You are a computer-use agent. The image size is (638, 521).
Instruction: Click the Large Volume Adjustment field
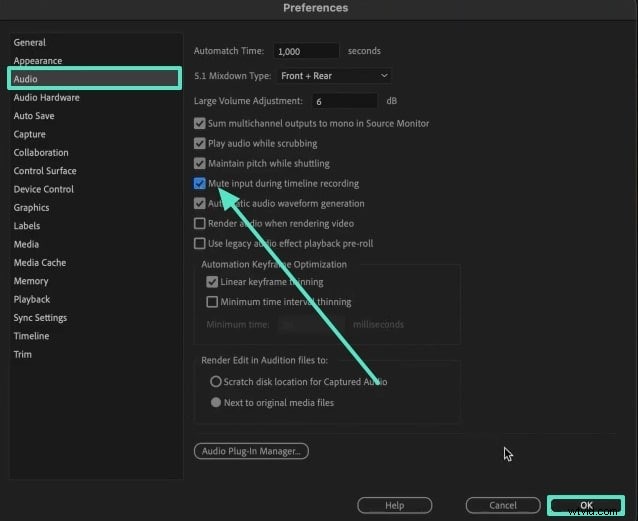tap(345, 101)
